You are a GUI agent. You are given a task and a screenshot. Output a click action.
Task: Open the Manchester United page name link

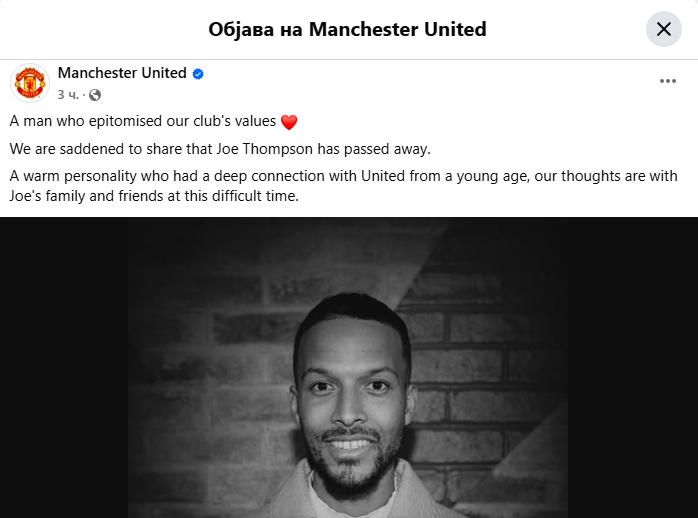[x=122, y=73]
